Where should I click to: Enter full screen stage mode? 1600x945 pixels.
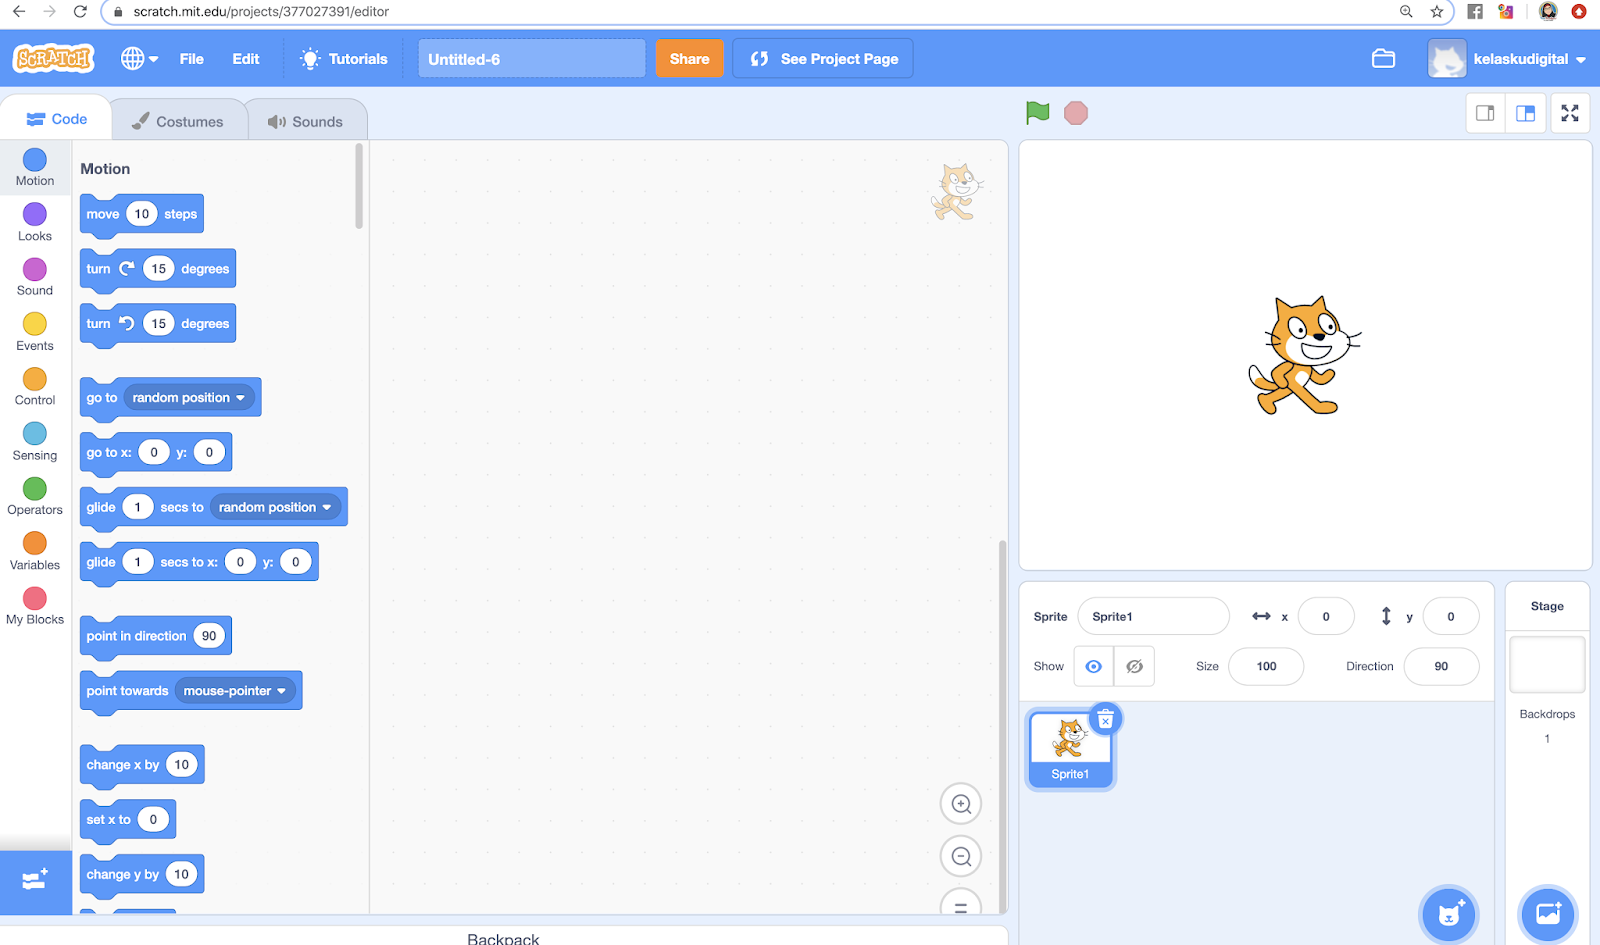[1570, 113]
